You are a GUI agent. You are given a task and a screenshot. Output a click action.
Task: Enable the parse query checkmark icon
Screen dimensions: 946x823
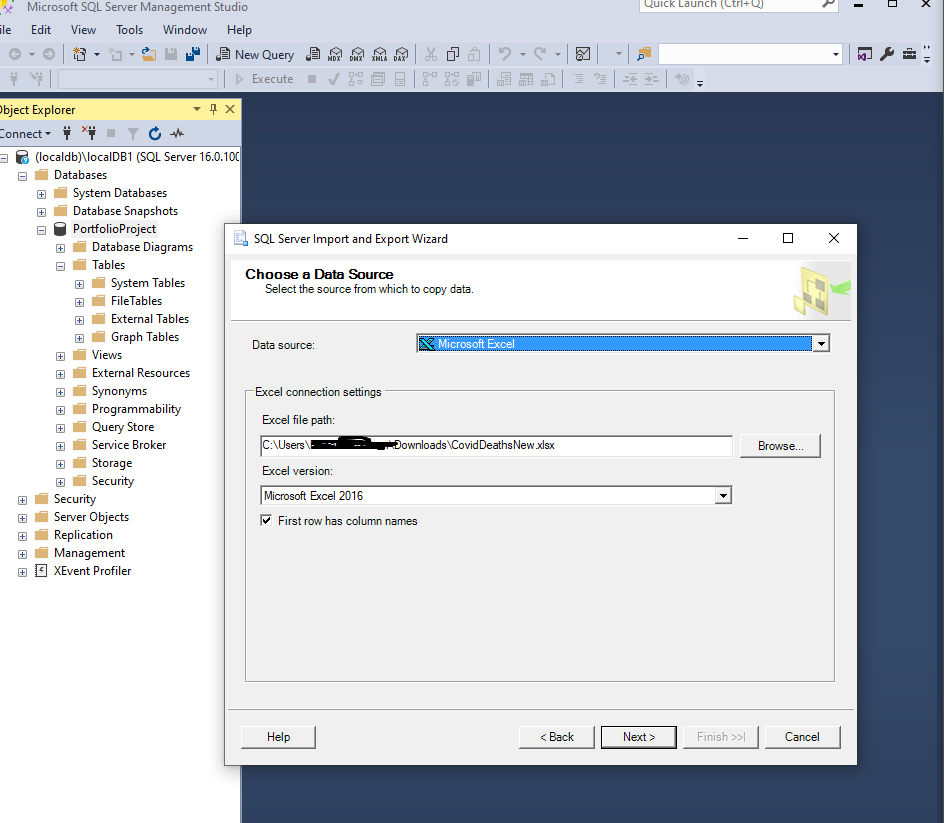333,78
